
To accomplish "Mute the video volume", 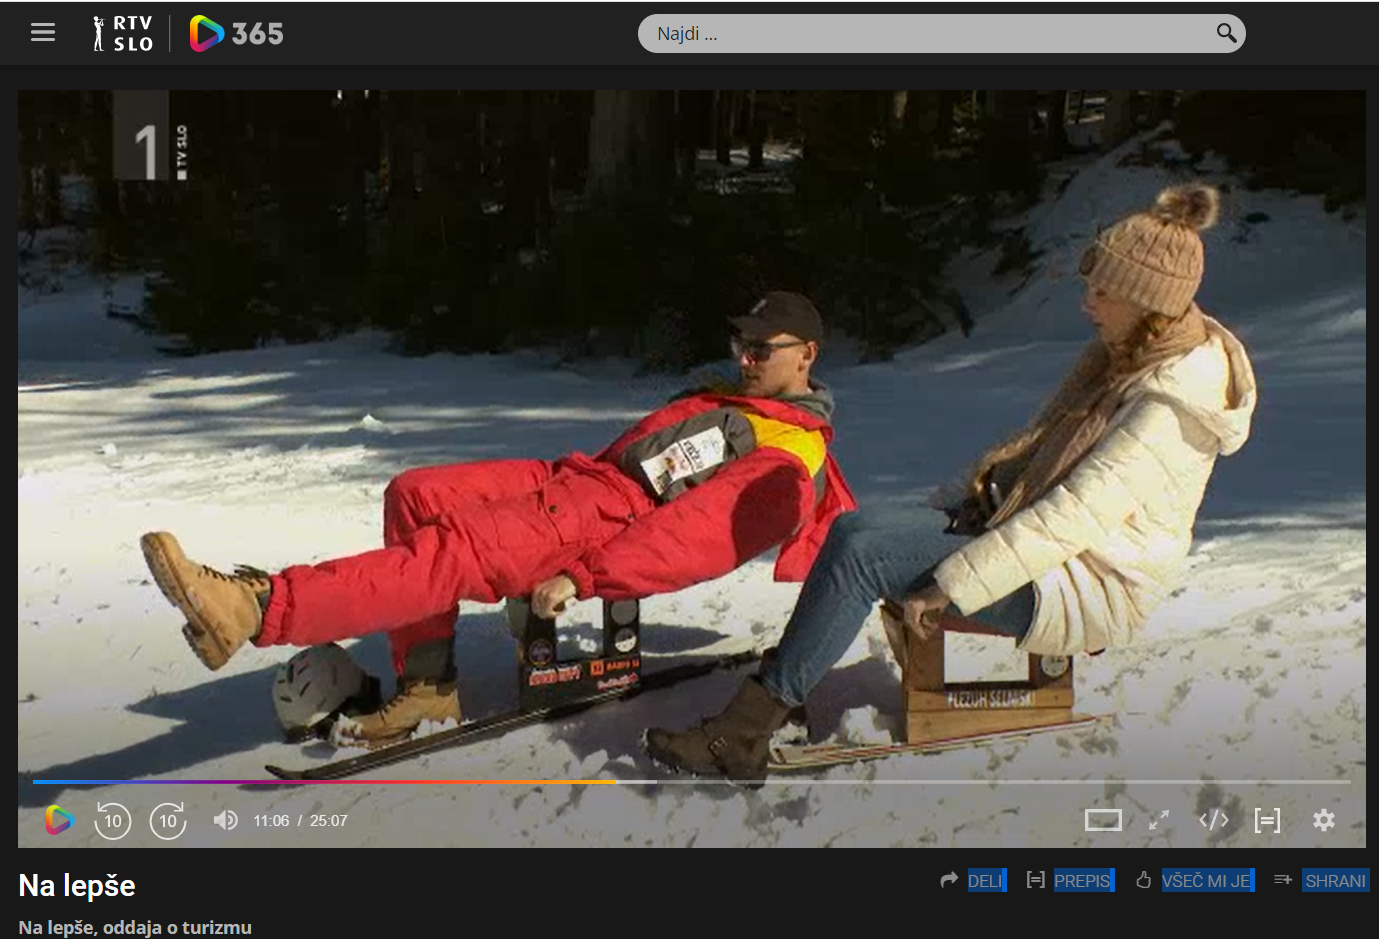I will click(x=225, y=821).
